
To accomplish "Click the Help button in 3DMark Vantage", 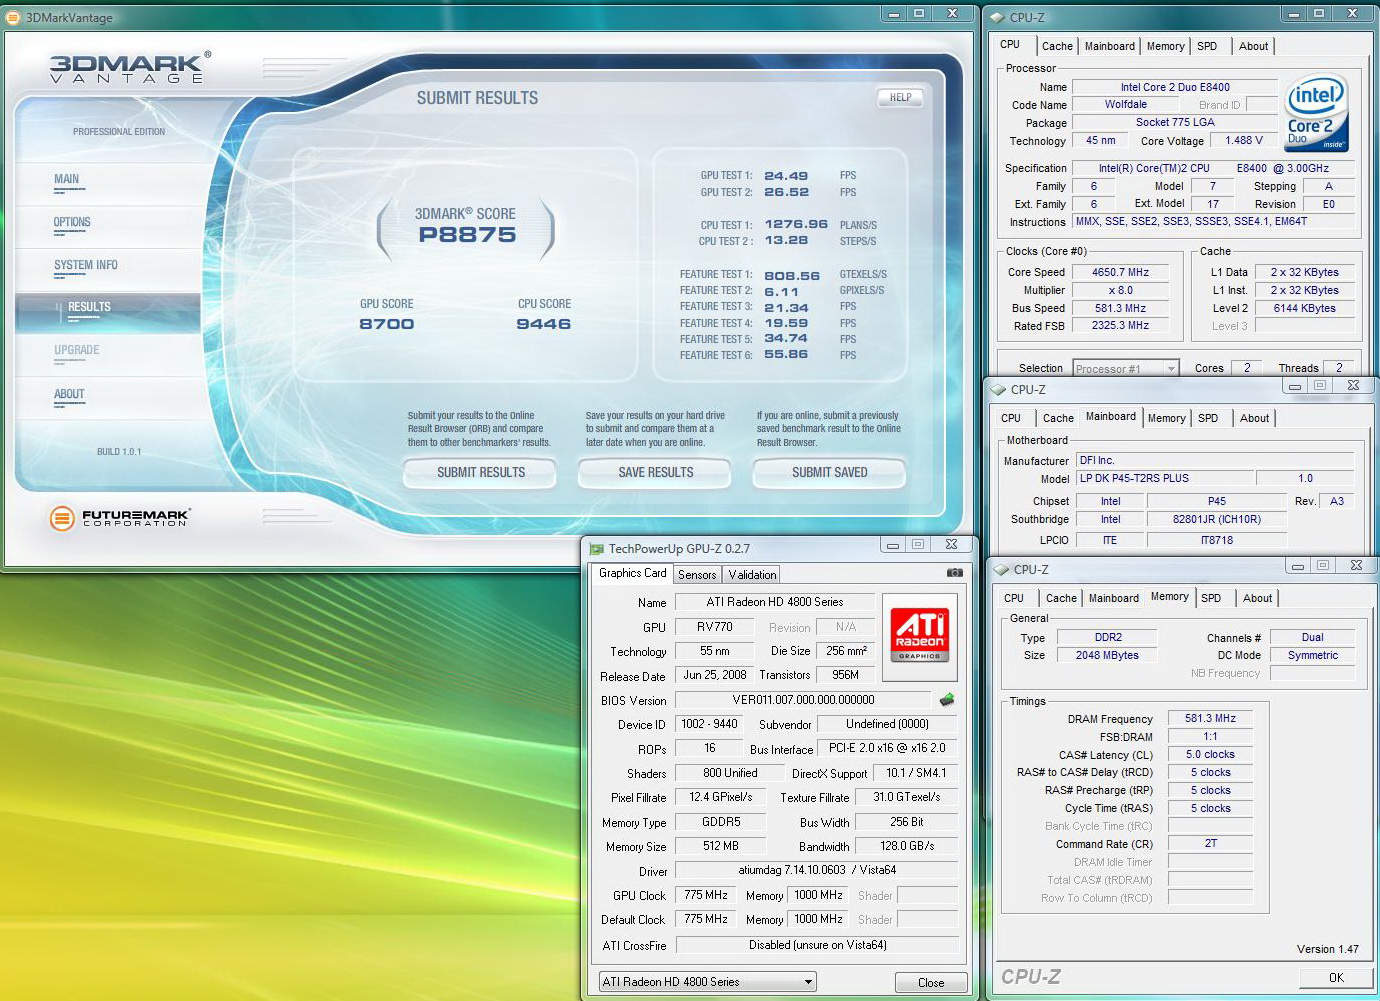I will (x=900, y=98).
